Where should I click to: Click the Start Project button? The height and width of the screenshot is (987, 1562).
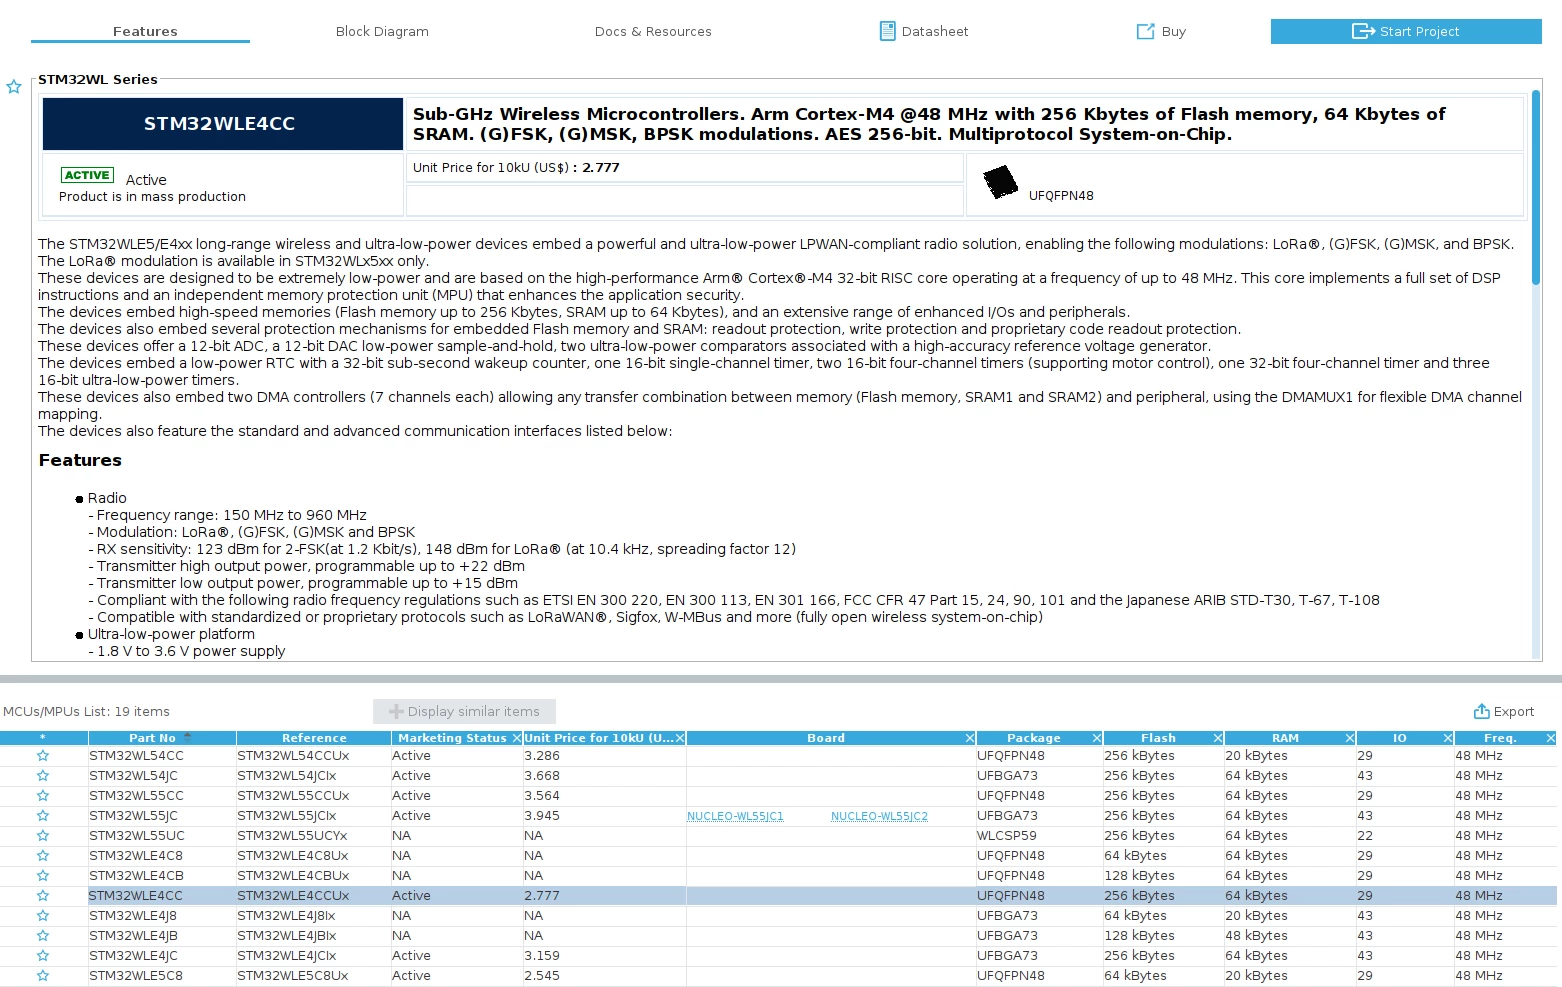point(1406,31)
